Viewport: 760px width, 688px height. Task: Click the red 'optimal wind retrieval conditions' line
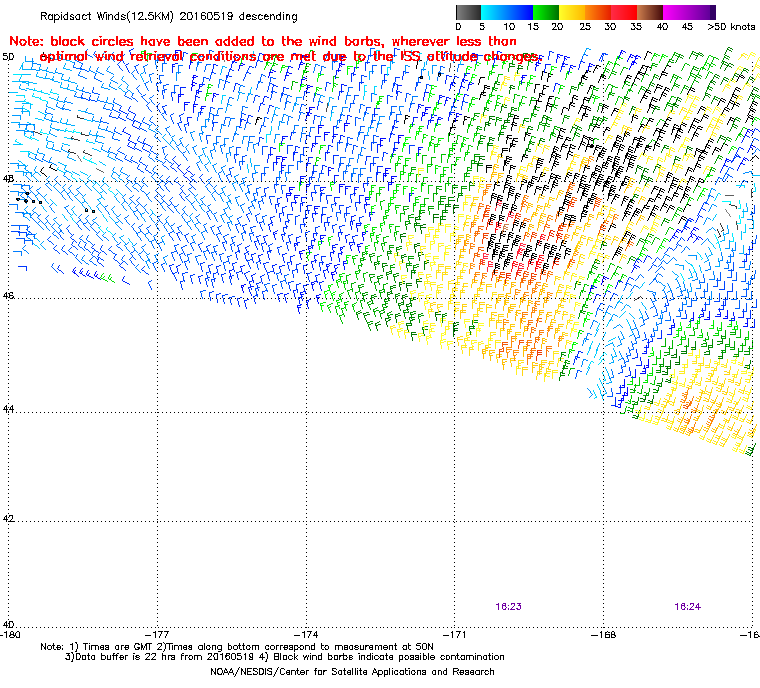(x=290, y=57)
